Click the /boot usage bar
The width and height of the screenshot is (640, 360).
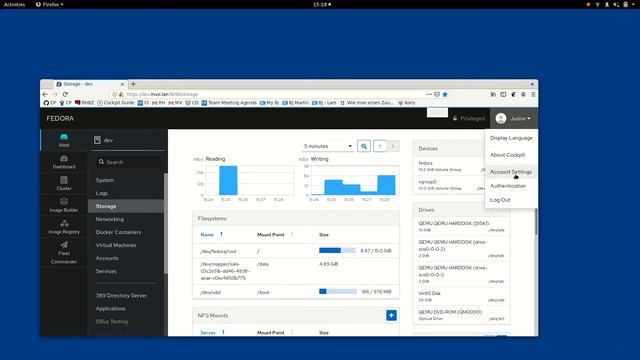point(338,291)
